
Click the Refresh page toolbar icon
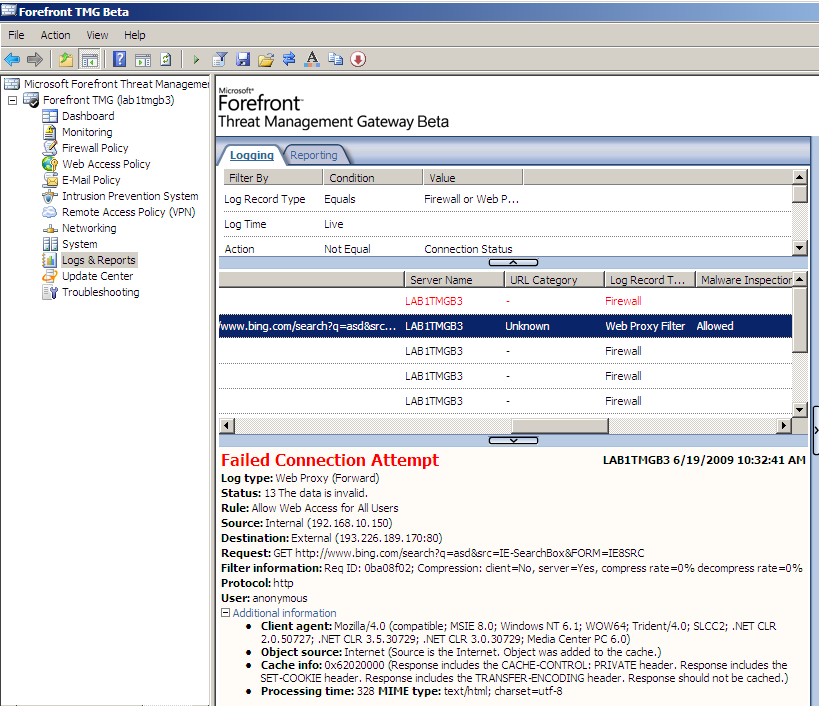coord(166,60)
